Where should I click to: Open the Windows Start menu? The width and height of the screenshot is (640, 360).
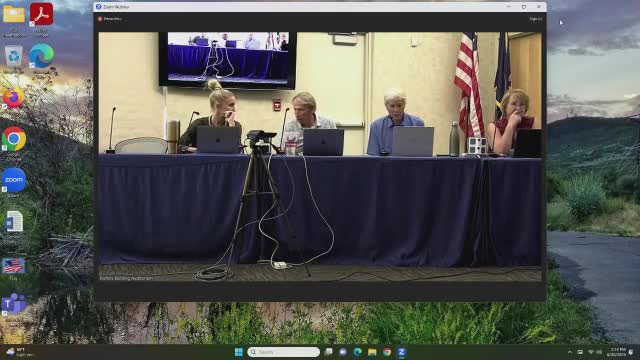239,352
